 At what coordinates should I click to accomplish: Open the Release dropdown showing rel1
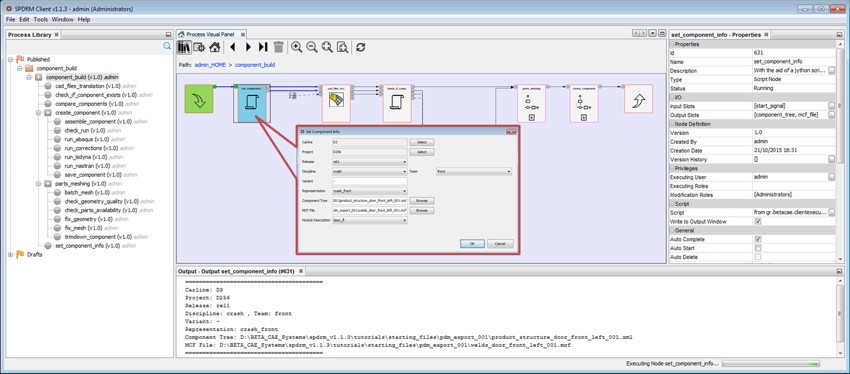tap(370, 162)
